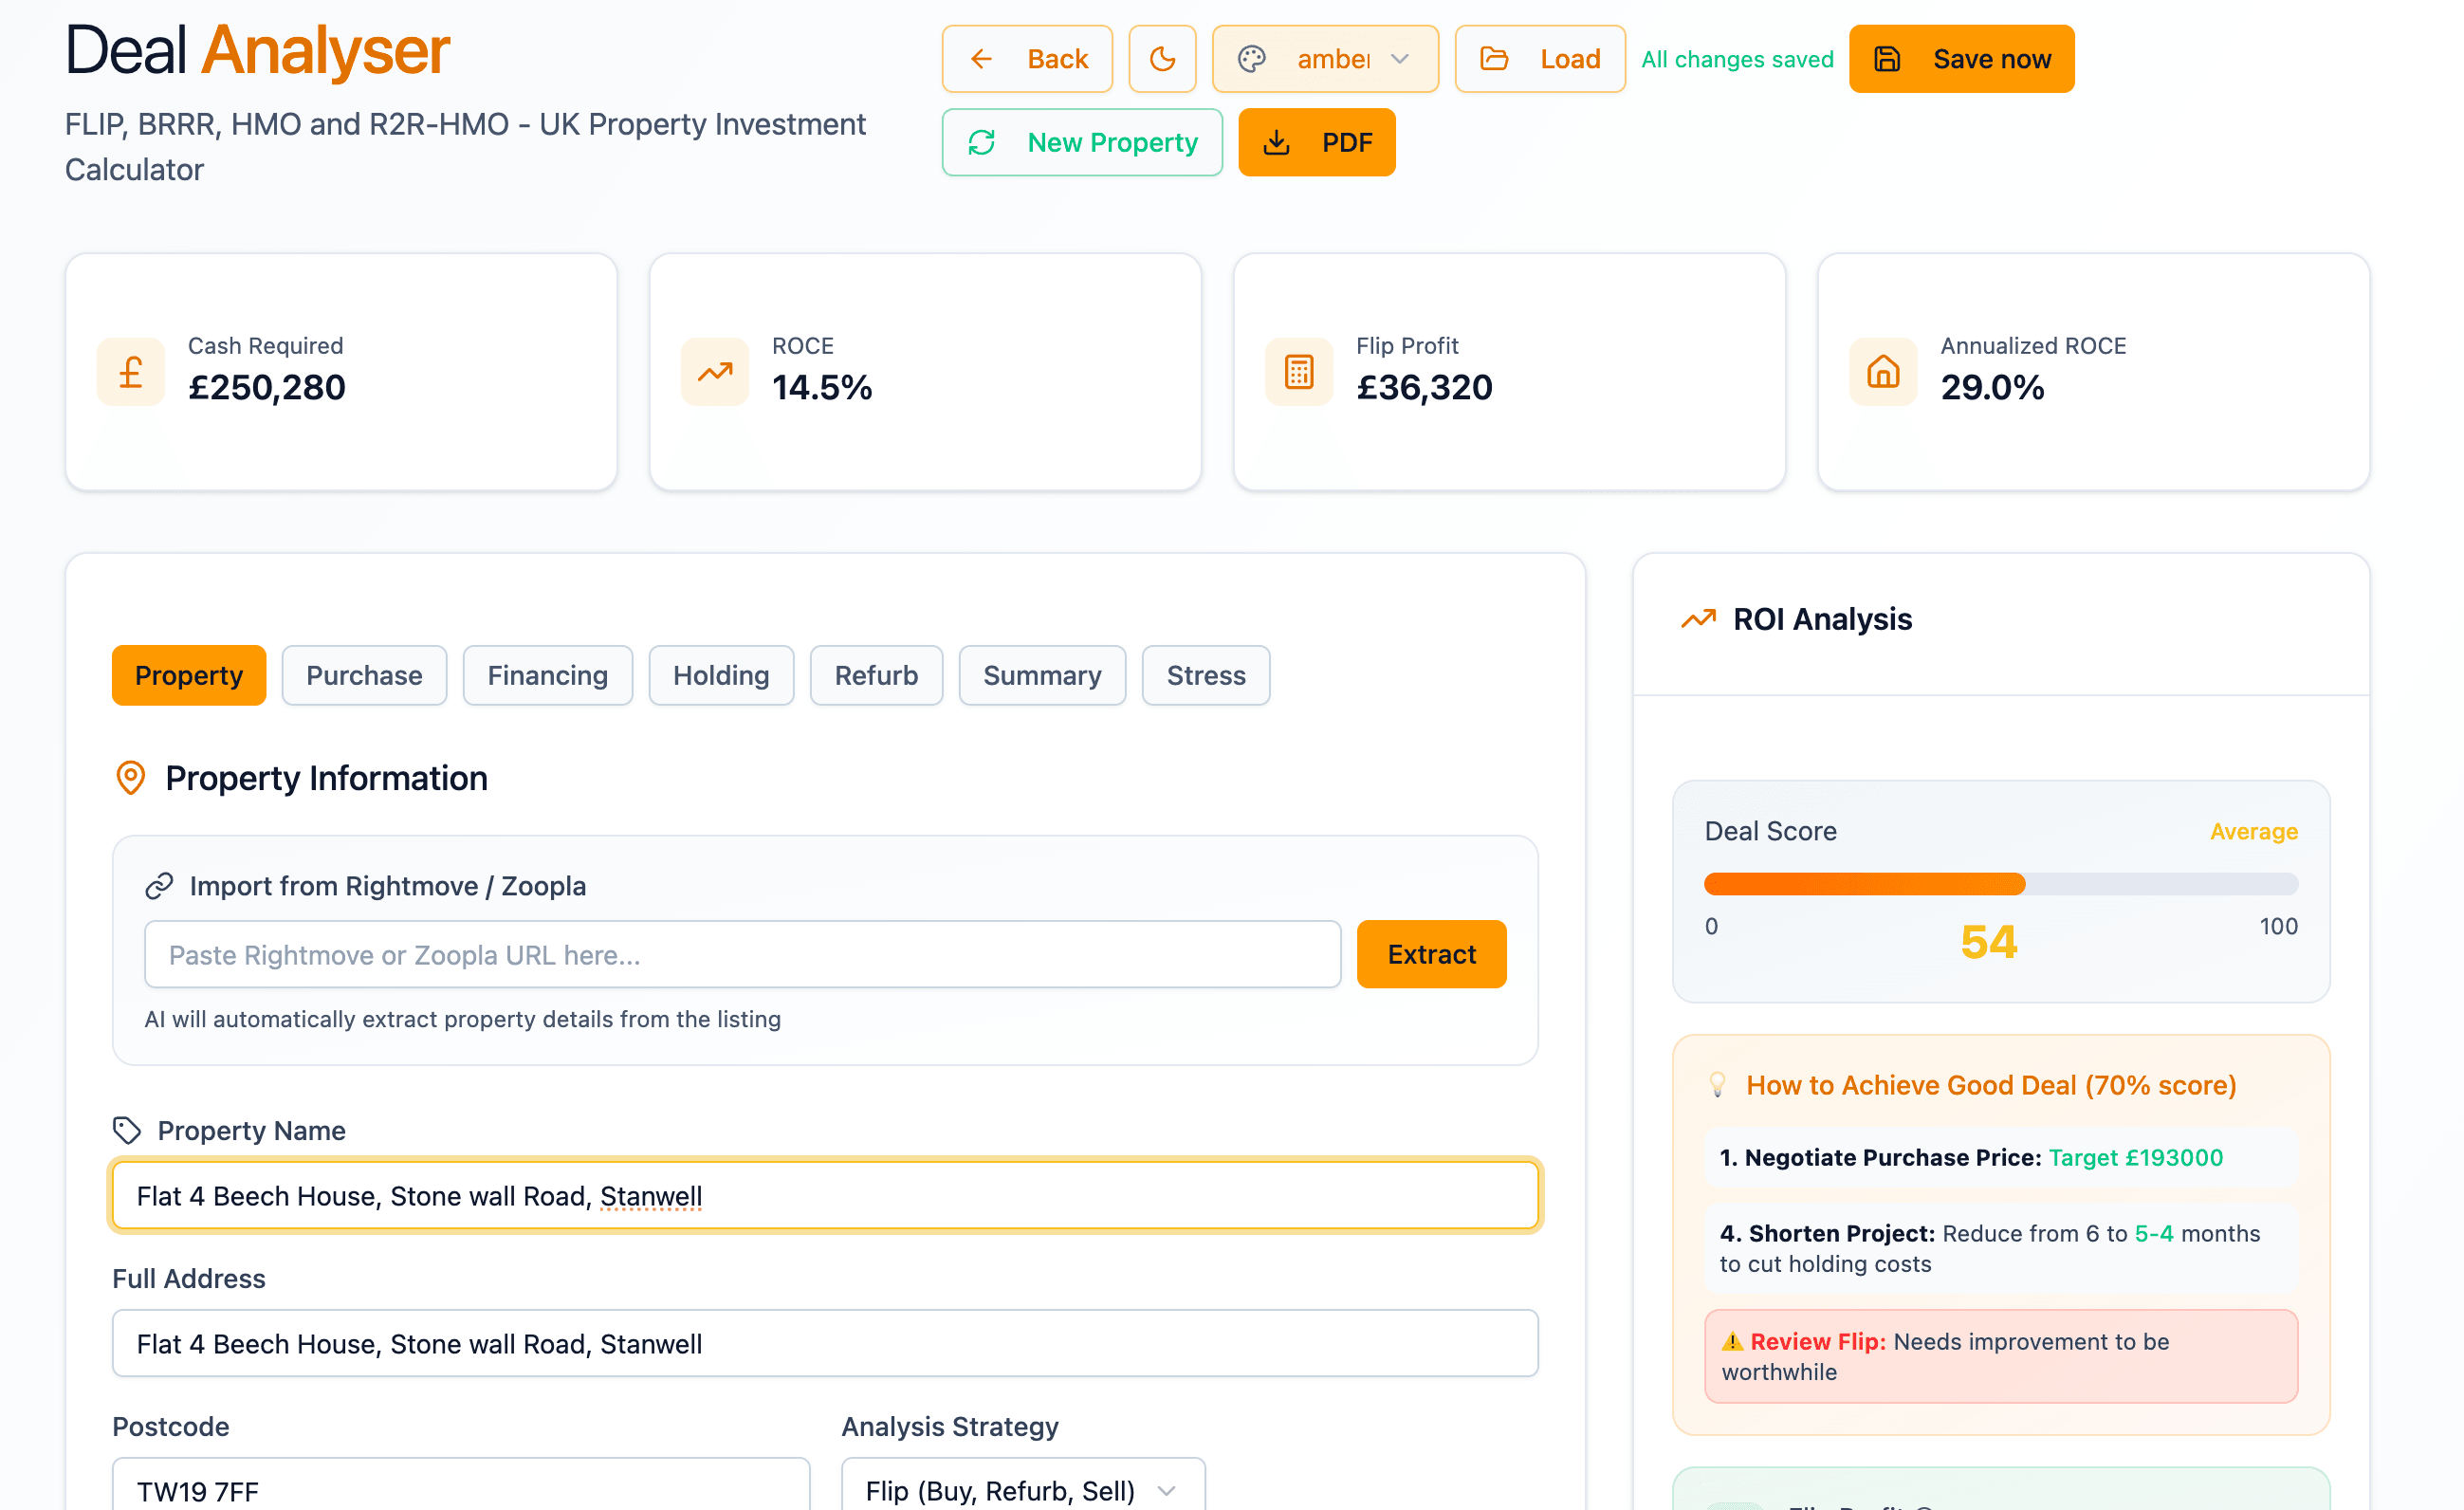Screen dimensions: 2464x1510
Task: Click the calculator icon on Flip Profit card
Action: click(1299, 372)
